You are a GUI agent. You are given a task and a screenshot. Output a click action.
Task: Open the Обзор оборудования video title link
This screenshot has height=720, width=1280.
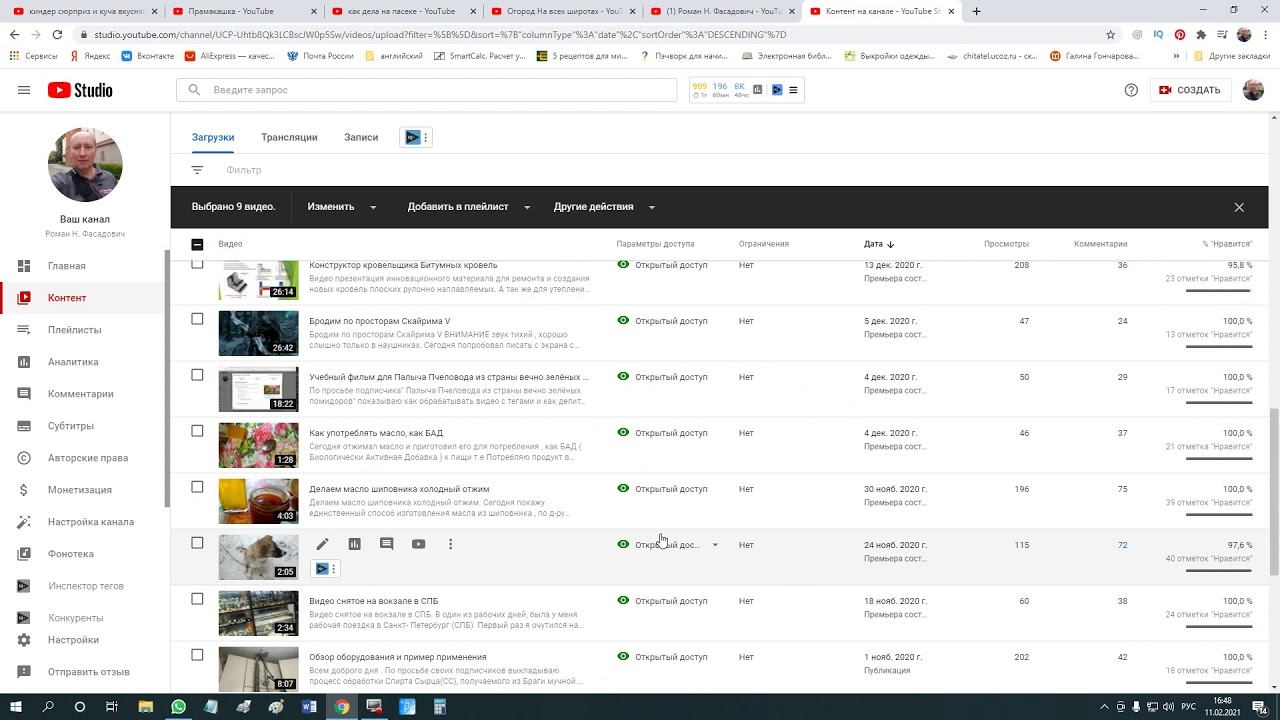(x=398, y=657)
